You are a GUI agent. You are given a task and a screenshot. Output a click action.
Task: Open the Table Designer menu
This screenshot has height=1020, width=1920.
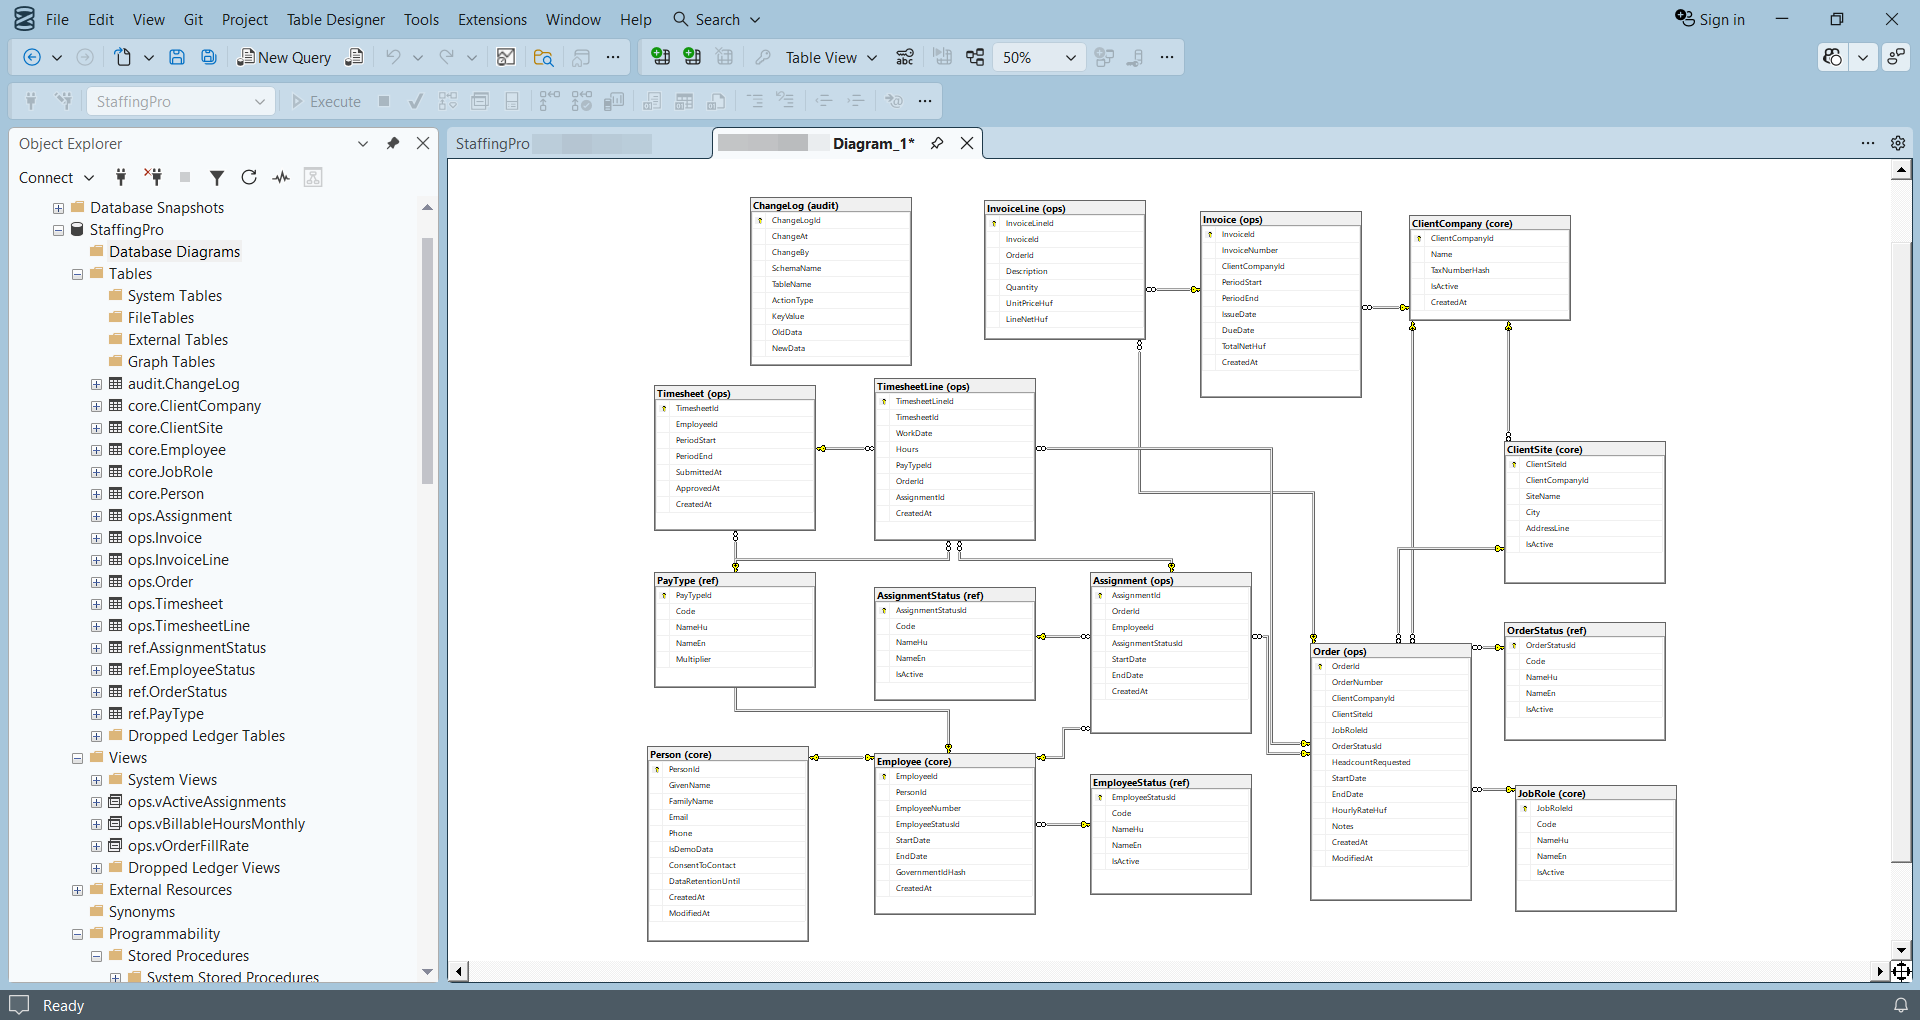tap(335, 19)
